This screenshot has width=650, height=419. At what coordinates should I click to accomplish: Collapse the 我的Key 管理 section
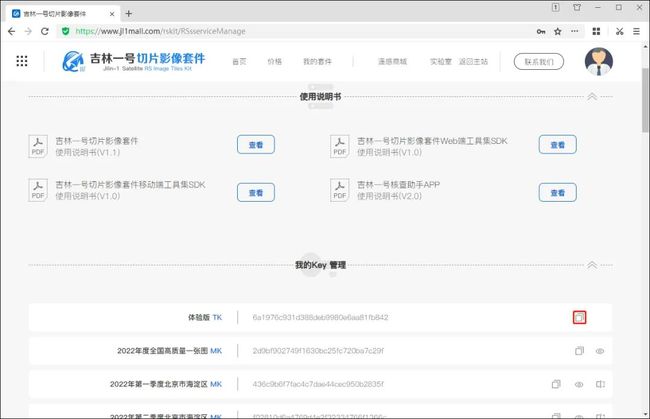(592, 265)
